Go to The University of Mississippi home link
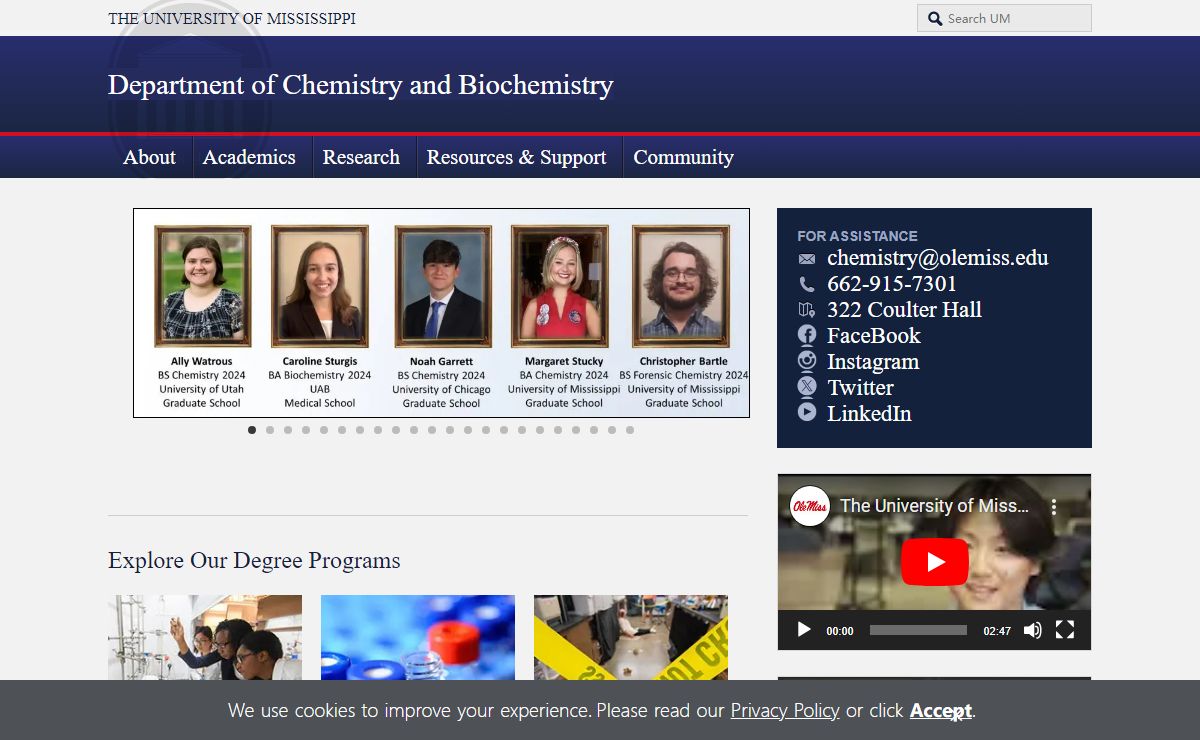This screenshot has height=740, width=1200. click(x=232, y=18)
